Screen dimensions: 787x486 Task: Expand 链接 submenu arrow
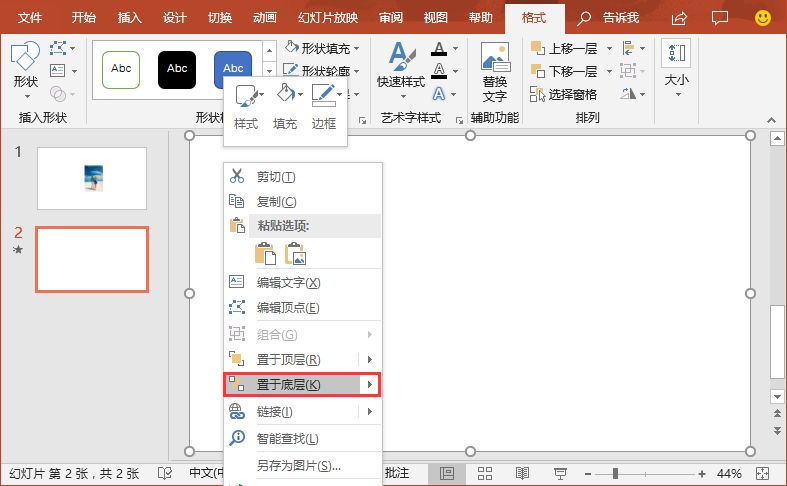pyautogui.click(x=370, y=412)
